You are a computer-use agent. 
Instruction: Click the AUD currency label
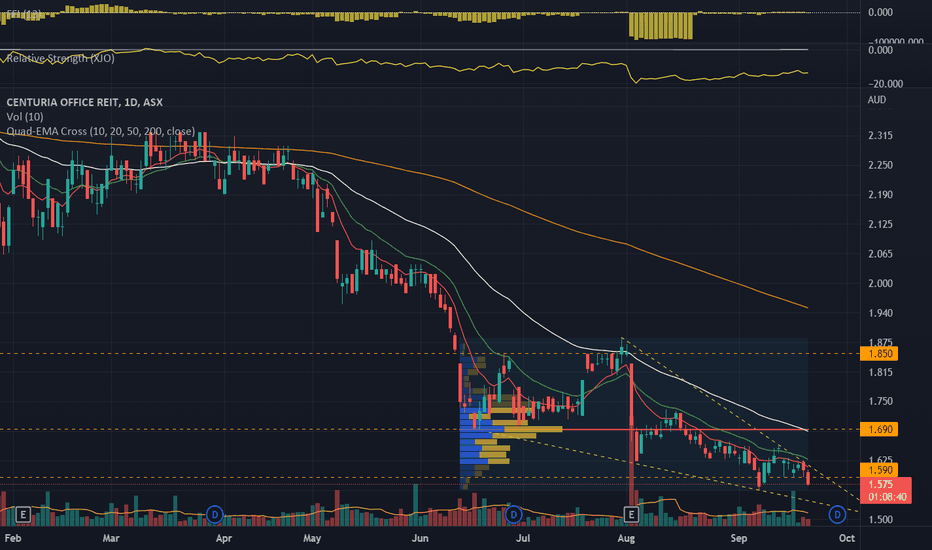coord(877,99)
